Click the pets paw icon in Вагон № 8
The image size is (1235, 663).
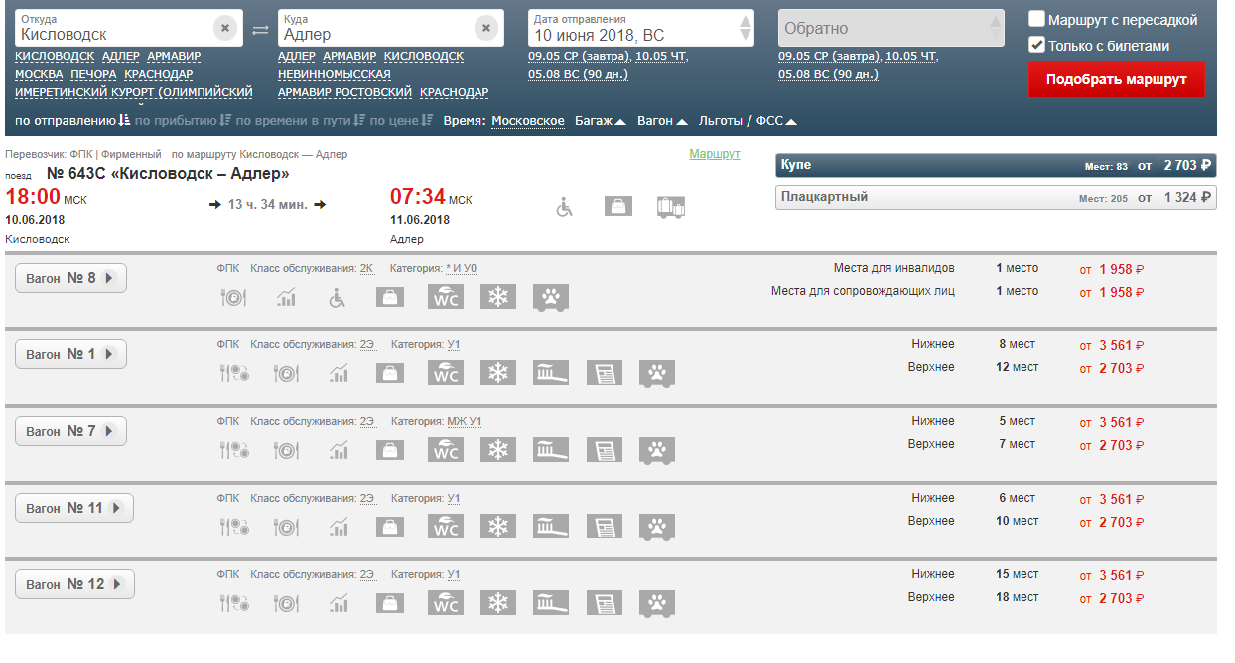(551, 297)
